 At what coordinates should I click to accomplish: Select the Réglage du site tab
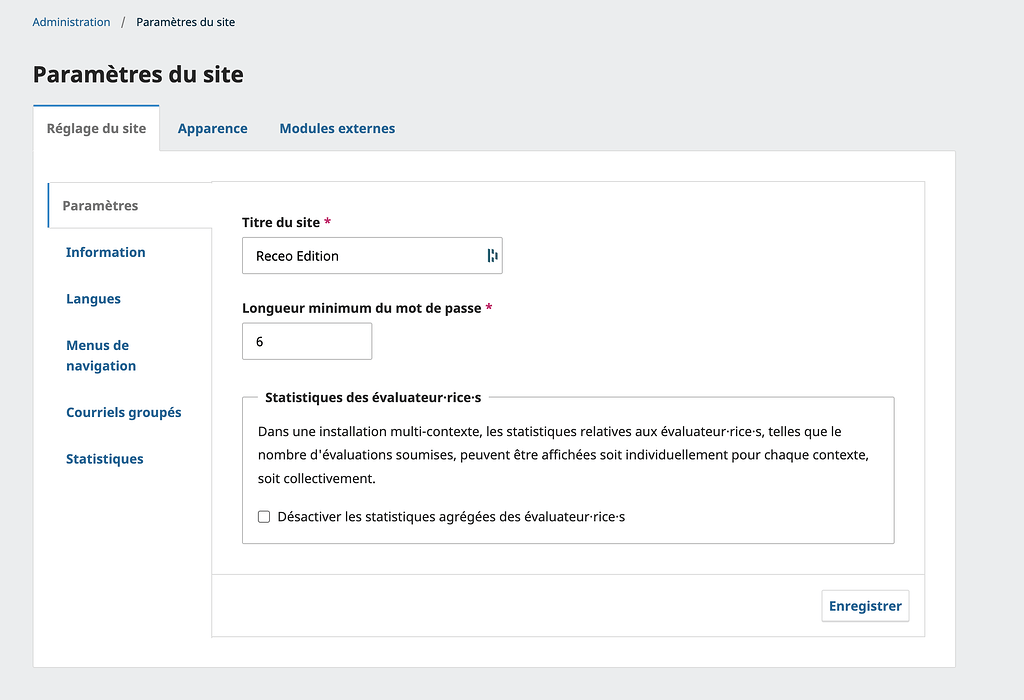(96, 128)
